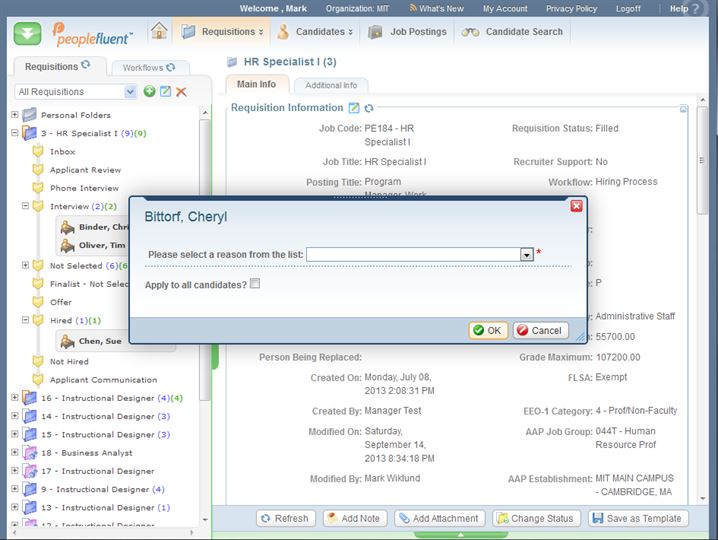
Task: Click edit icon beside All Requisitions dropdown
Action: (165, 92)
